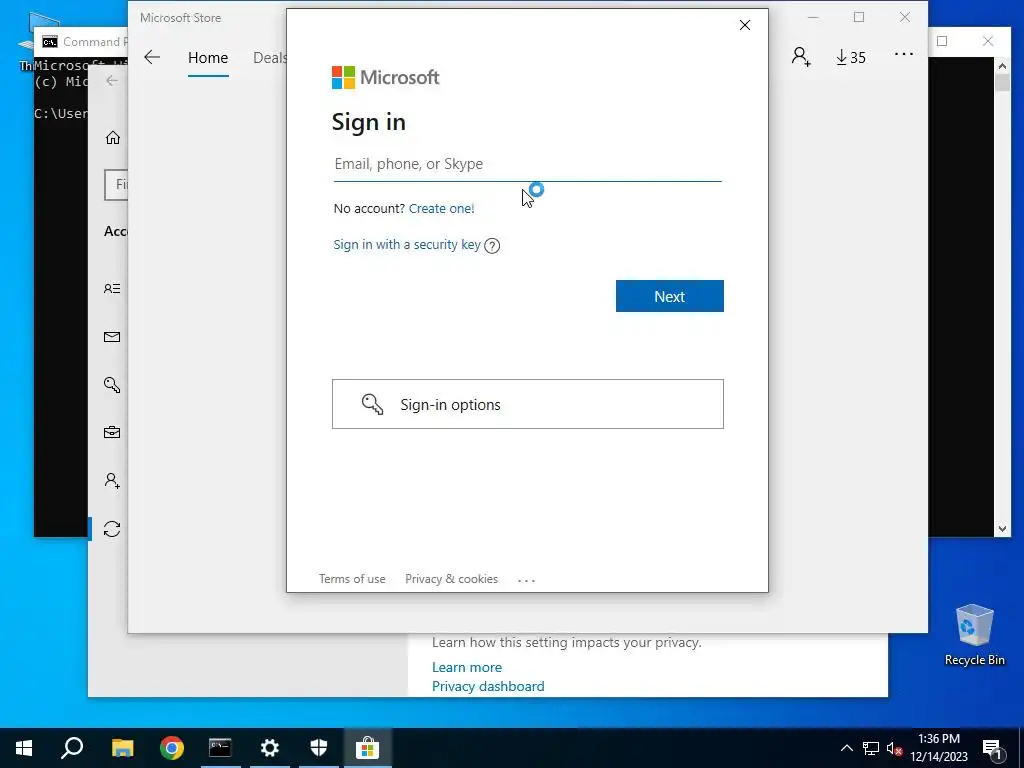This screenshot has width=1024, height=768.
Task: Open the network tray icon
Action: coord(871,748)
